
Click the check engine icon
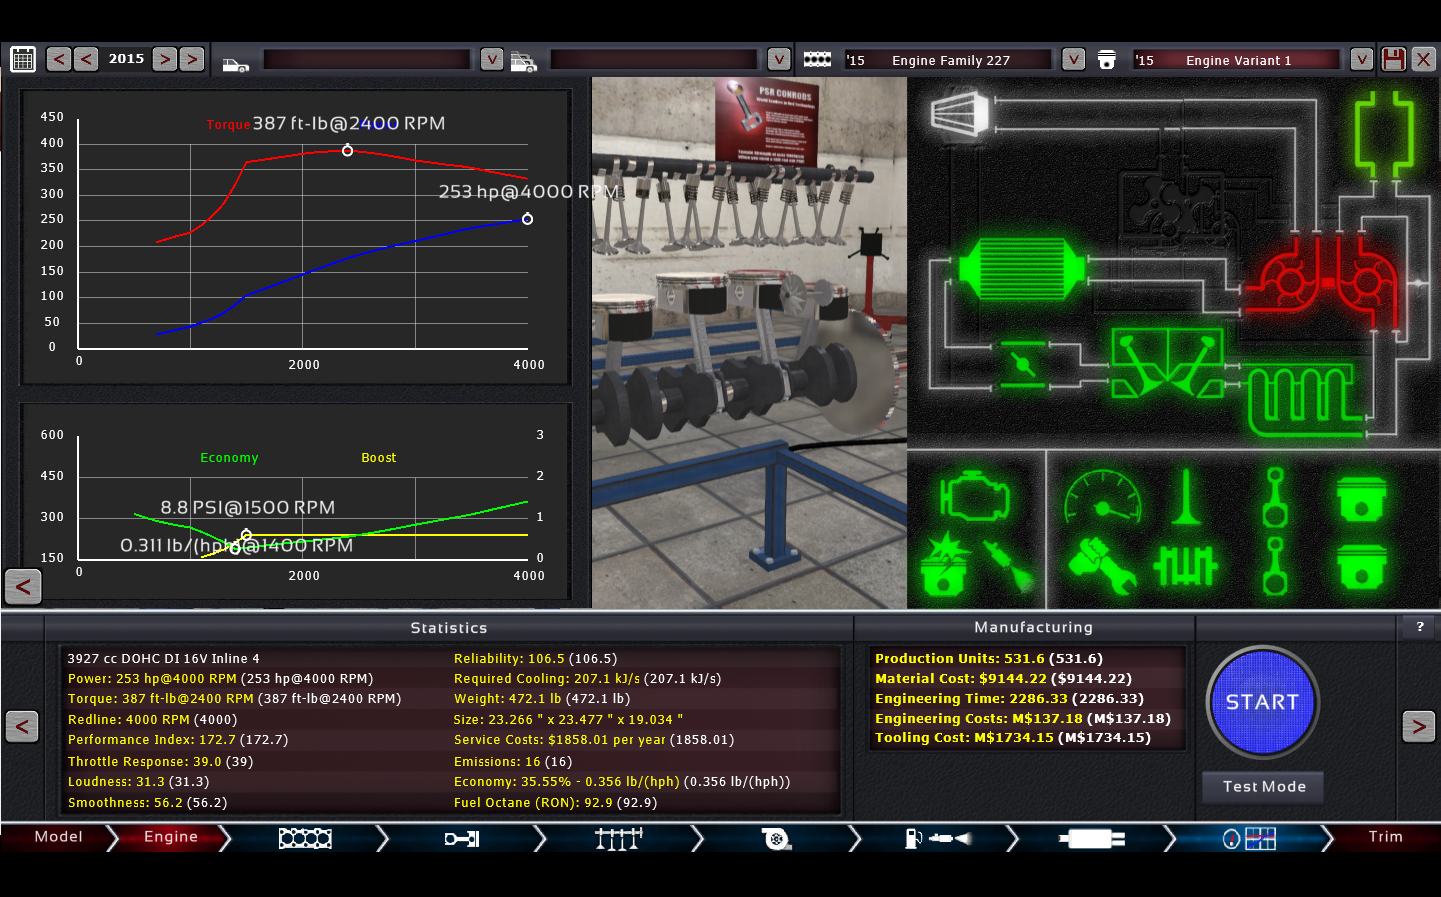pos(973,496)
